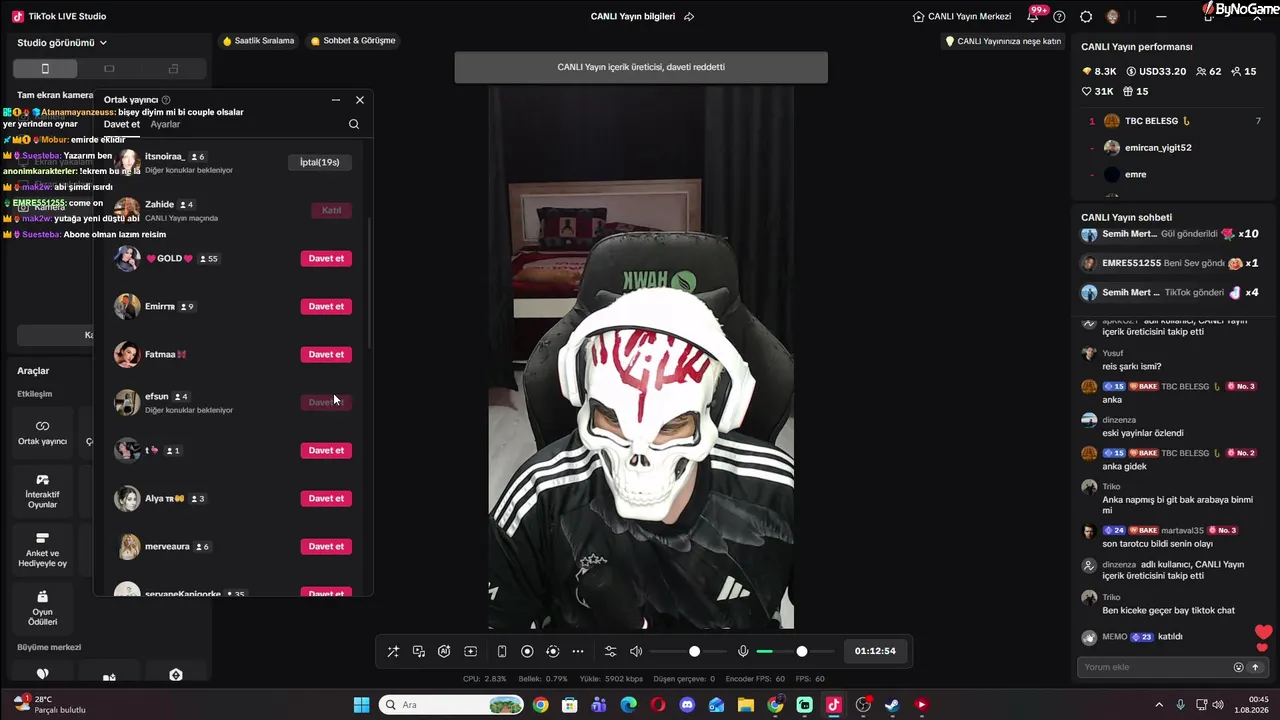Open the audio mixer settings icon
This screenshot has width=1280, height=720.
point(610,651)
